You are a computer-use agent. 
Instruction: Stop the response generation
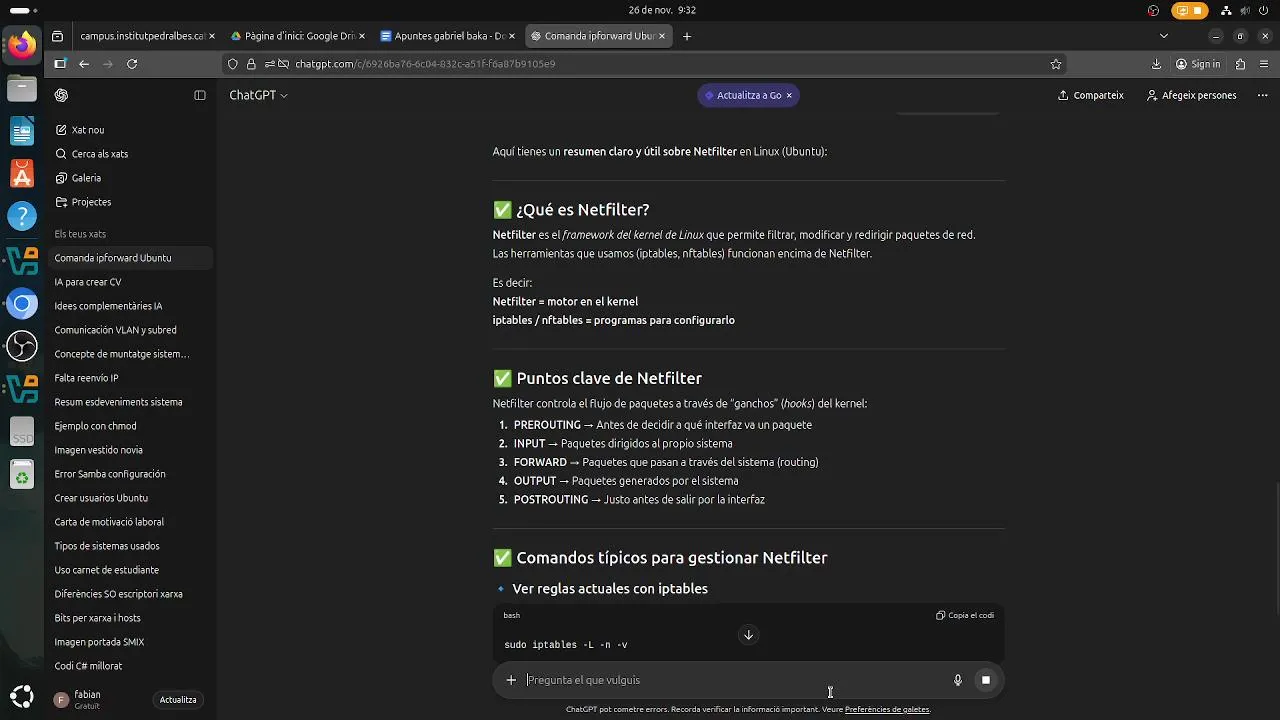tap(985, 680)
